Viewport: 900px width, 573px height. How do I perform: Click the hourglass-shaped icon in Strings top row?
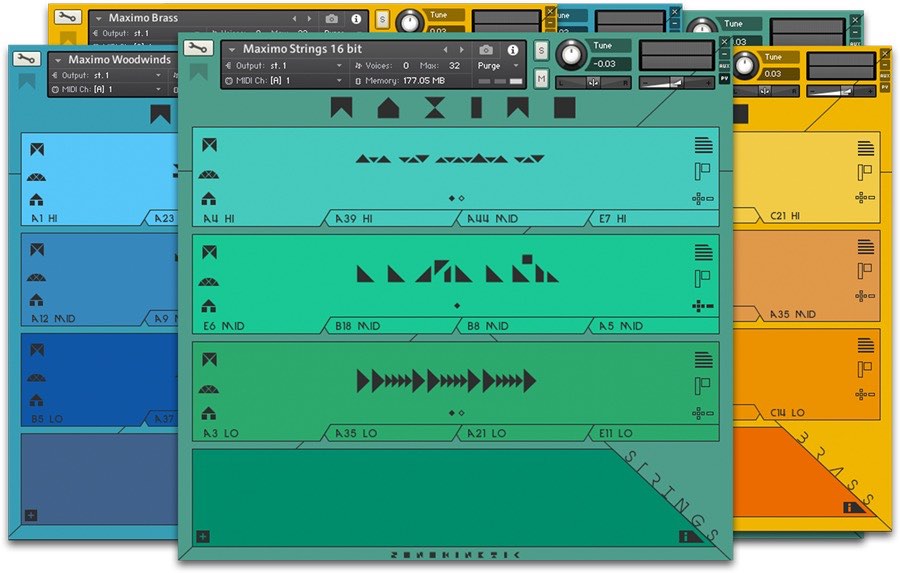click(434, 109)
